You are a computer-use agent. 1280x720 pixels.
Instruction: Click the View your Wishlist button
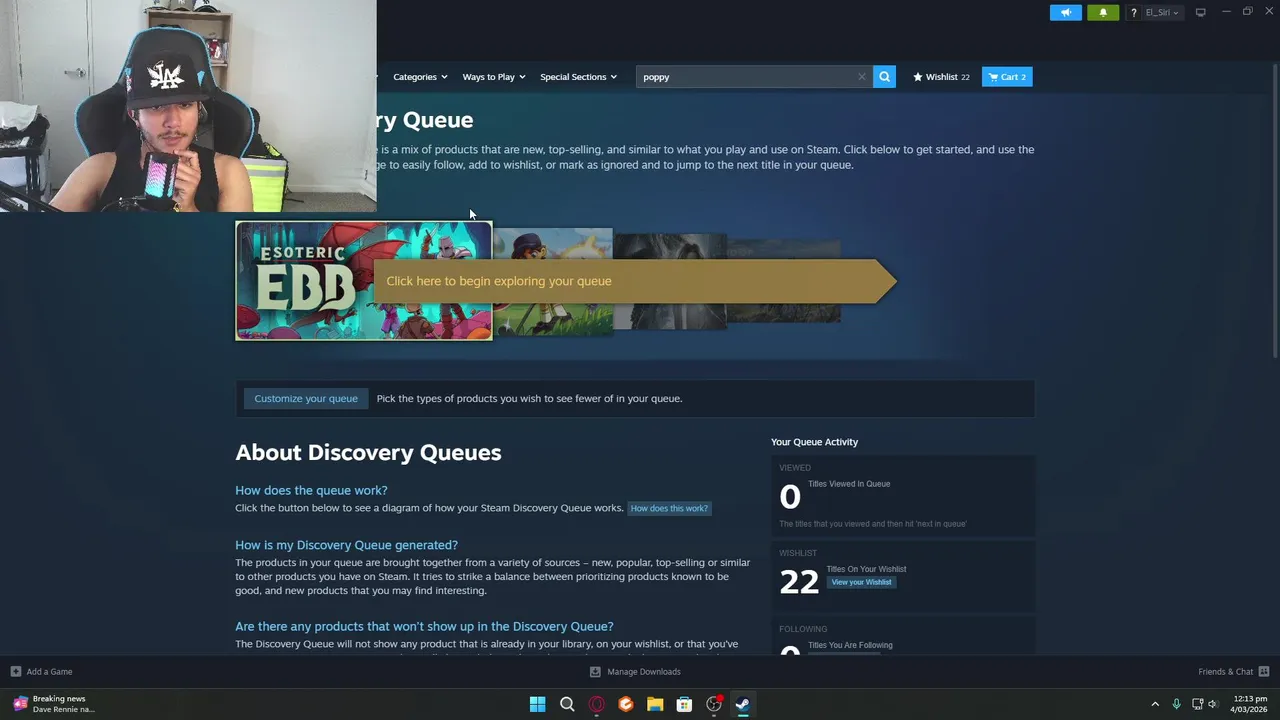tap(861, 582)
